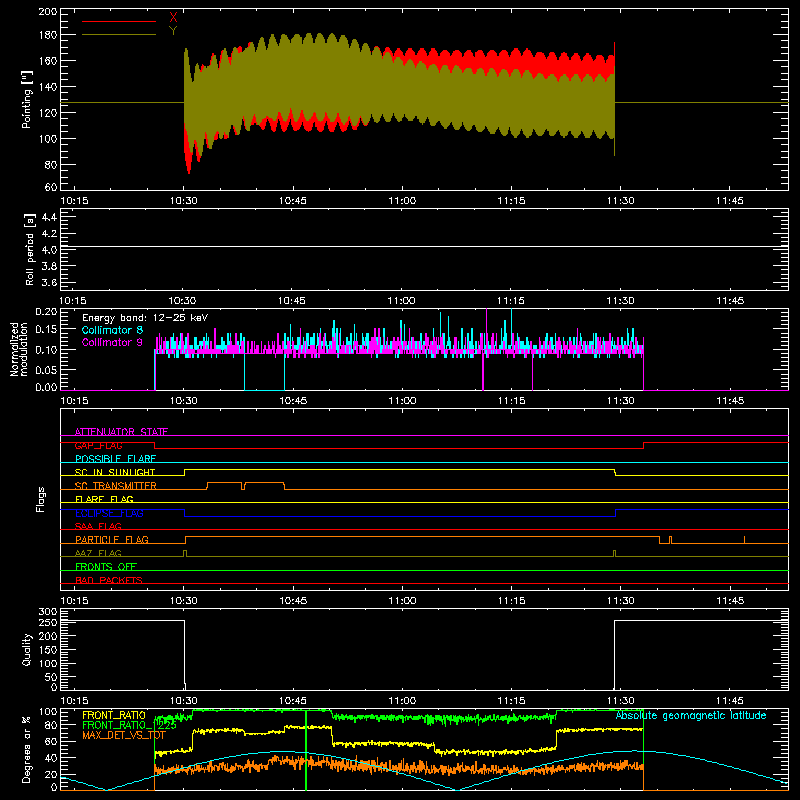800x800 pixels.
Task: Click the 200 tick label on Pointing axis
Action: tap(48, 12)
